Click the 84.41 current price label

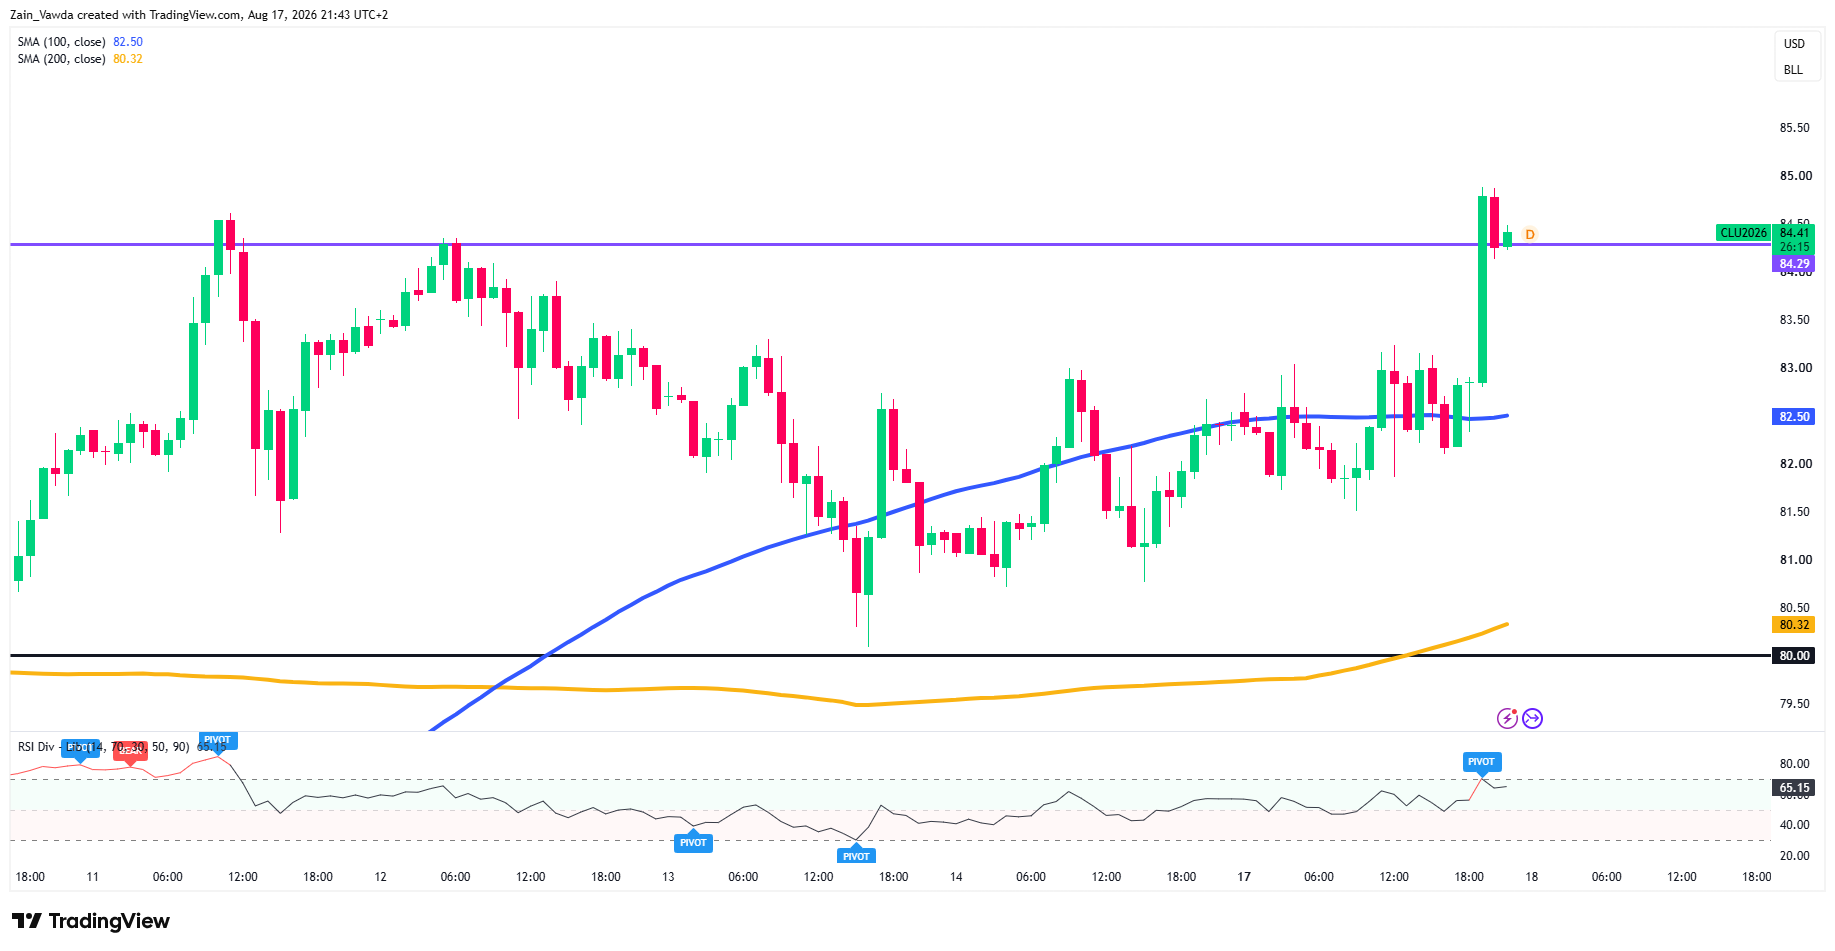point(1795,233)
